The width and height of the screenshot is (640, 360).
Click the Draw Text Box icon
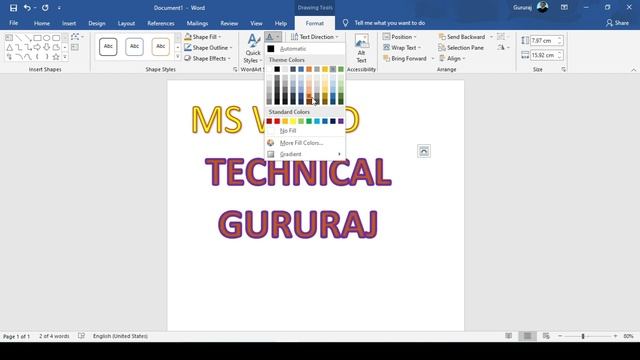coord(75,47)
